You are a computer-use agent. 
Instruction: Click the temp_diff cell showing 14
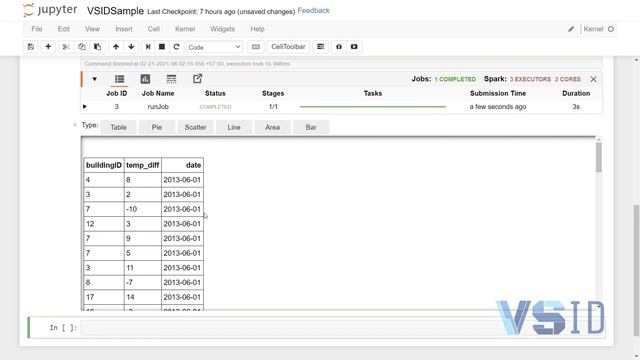142,297
